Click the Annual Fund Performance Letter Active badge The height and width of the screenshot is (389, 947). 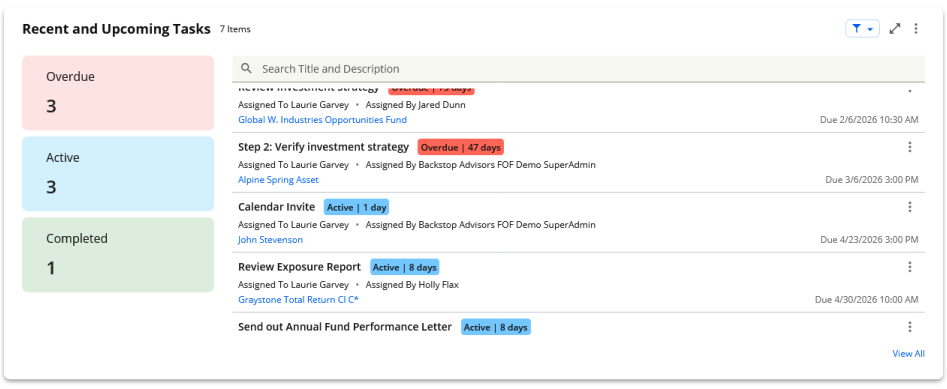tap(496, 327)
